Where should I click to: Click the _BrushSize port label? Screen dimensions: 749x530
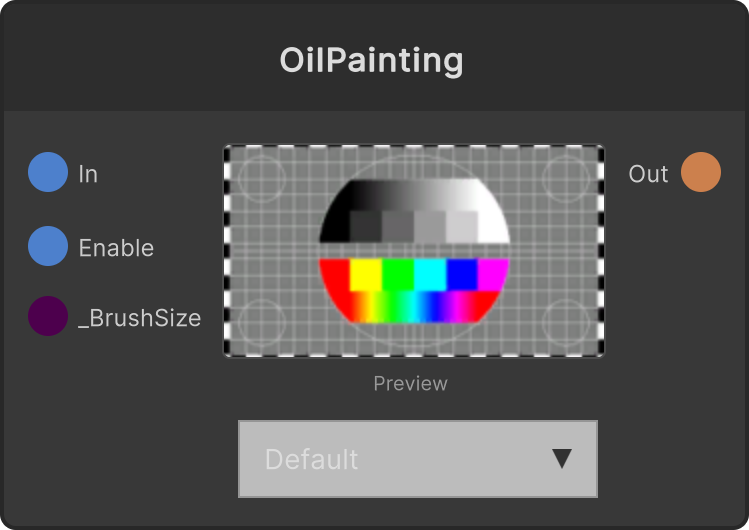coord(139,318)
